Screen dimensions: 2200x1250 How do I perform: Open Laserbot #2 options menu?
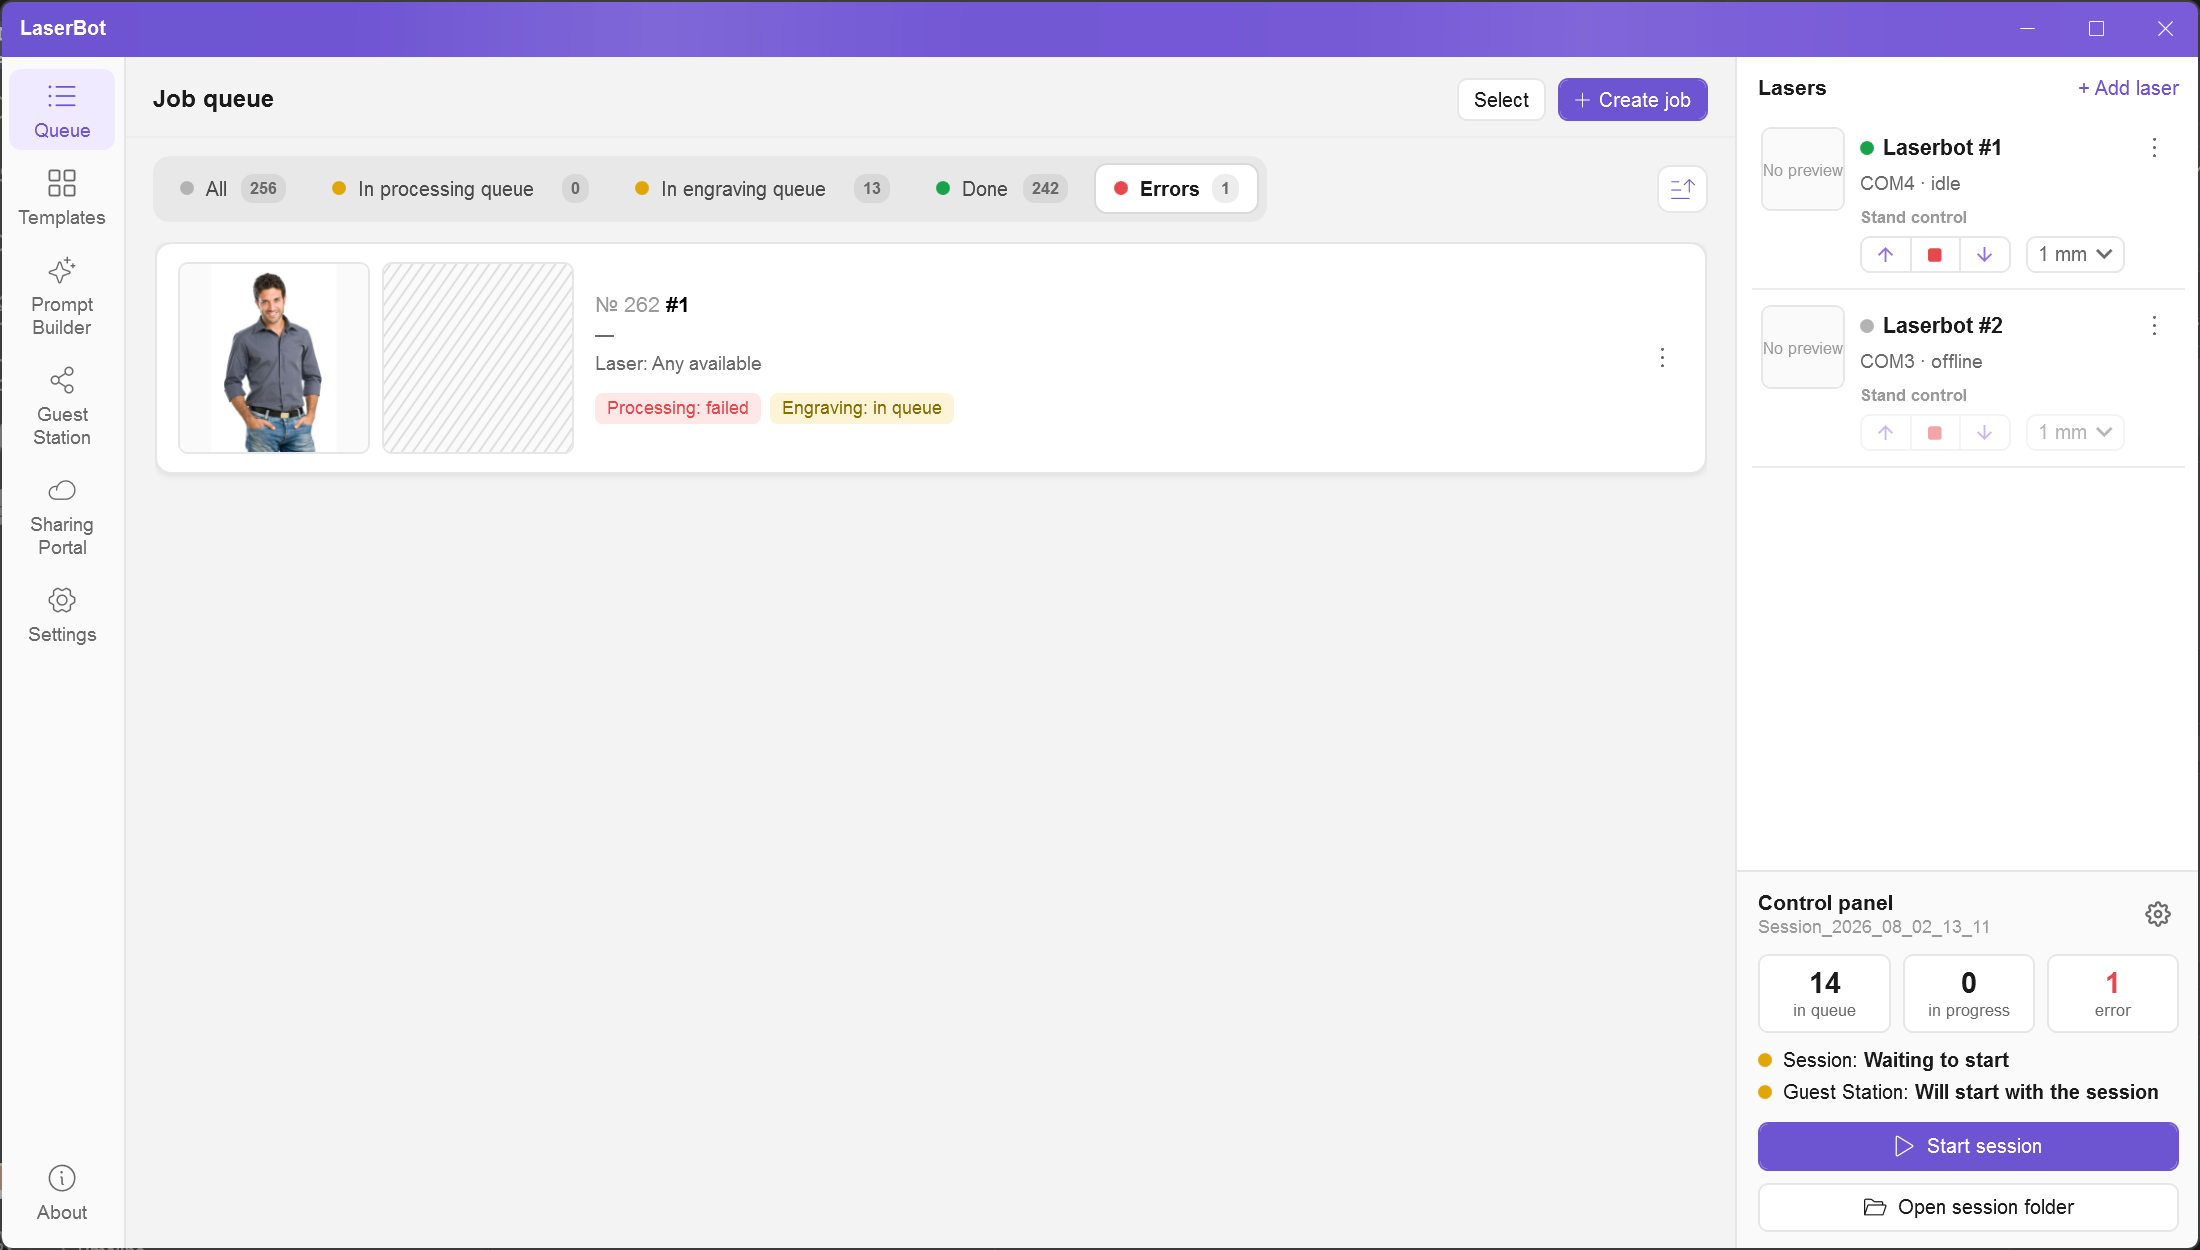point(2154,326)
